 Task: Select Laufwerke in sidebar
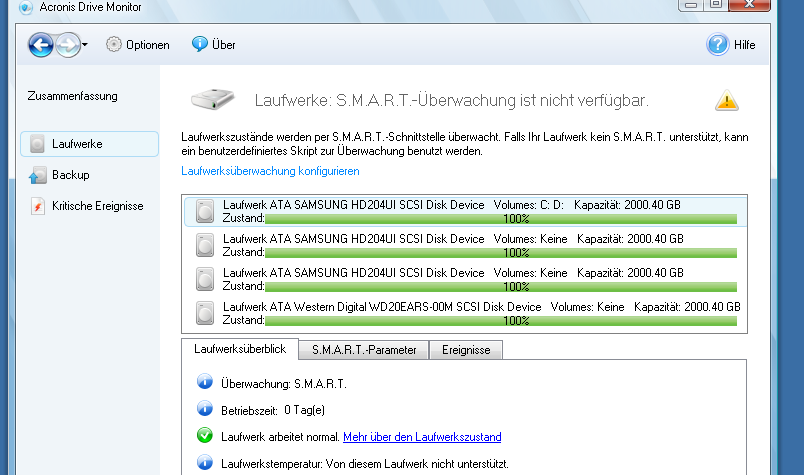pyautogui.click(x=89, y=144)
